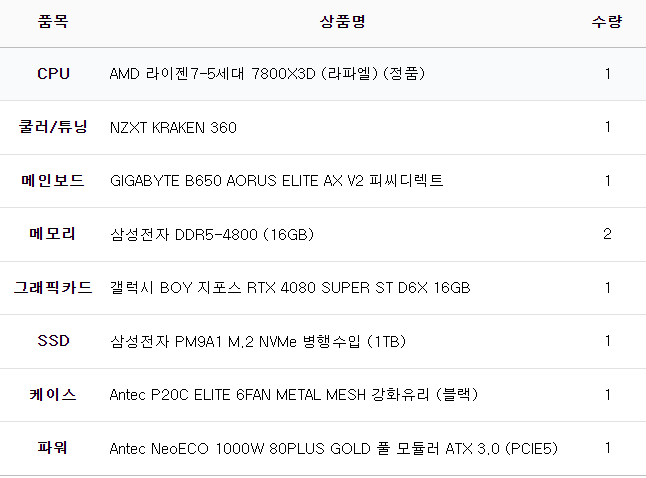
Task: Open the Antec P20C ELITE case product
Action: pyautogui.click(x=293, y=394)
